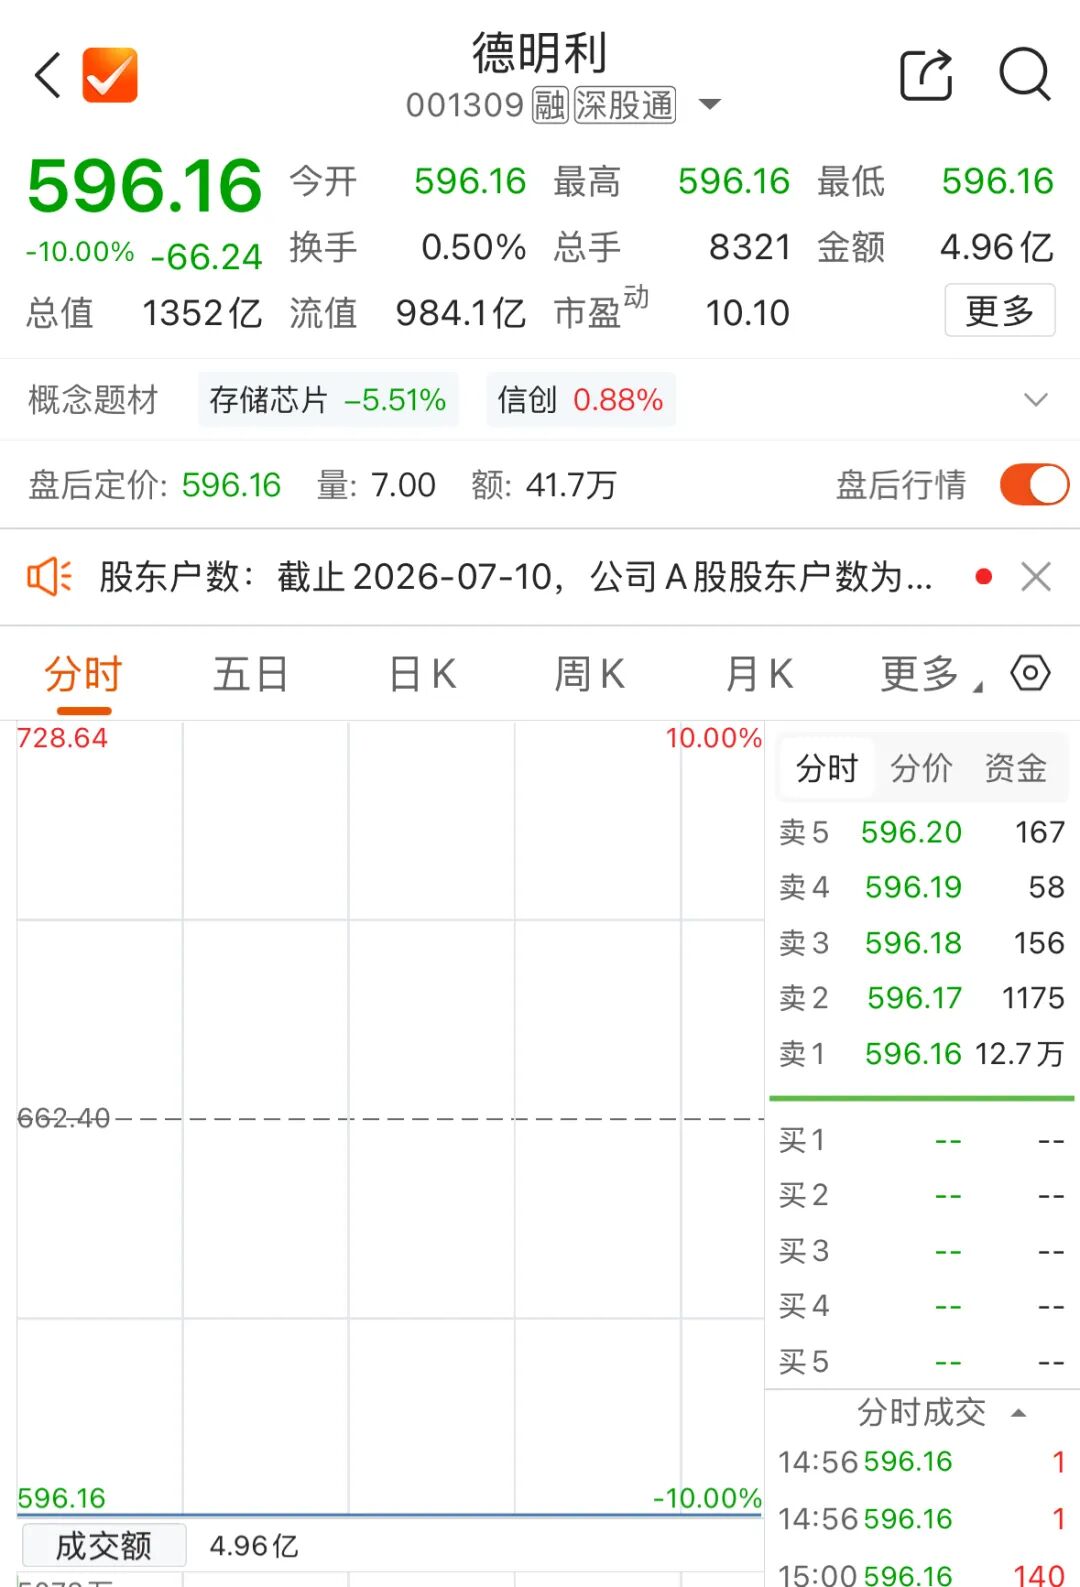Image resolution: width=1080 pixels, height=1587 pixels.
Task: Expand the 概念题材 chevron
Action: (1036, 400)
